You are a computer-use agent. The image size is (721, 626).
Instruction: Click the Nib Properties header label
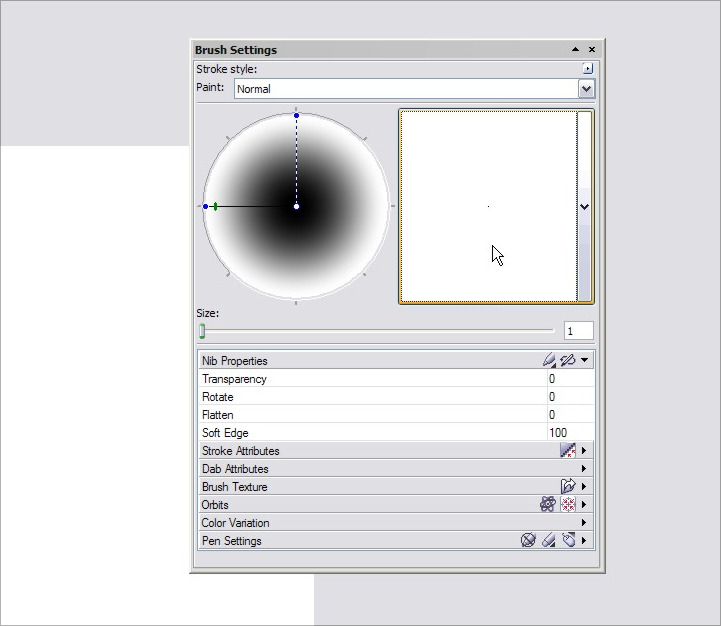(235, 361)
